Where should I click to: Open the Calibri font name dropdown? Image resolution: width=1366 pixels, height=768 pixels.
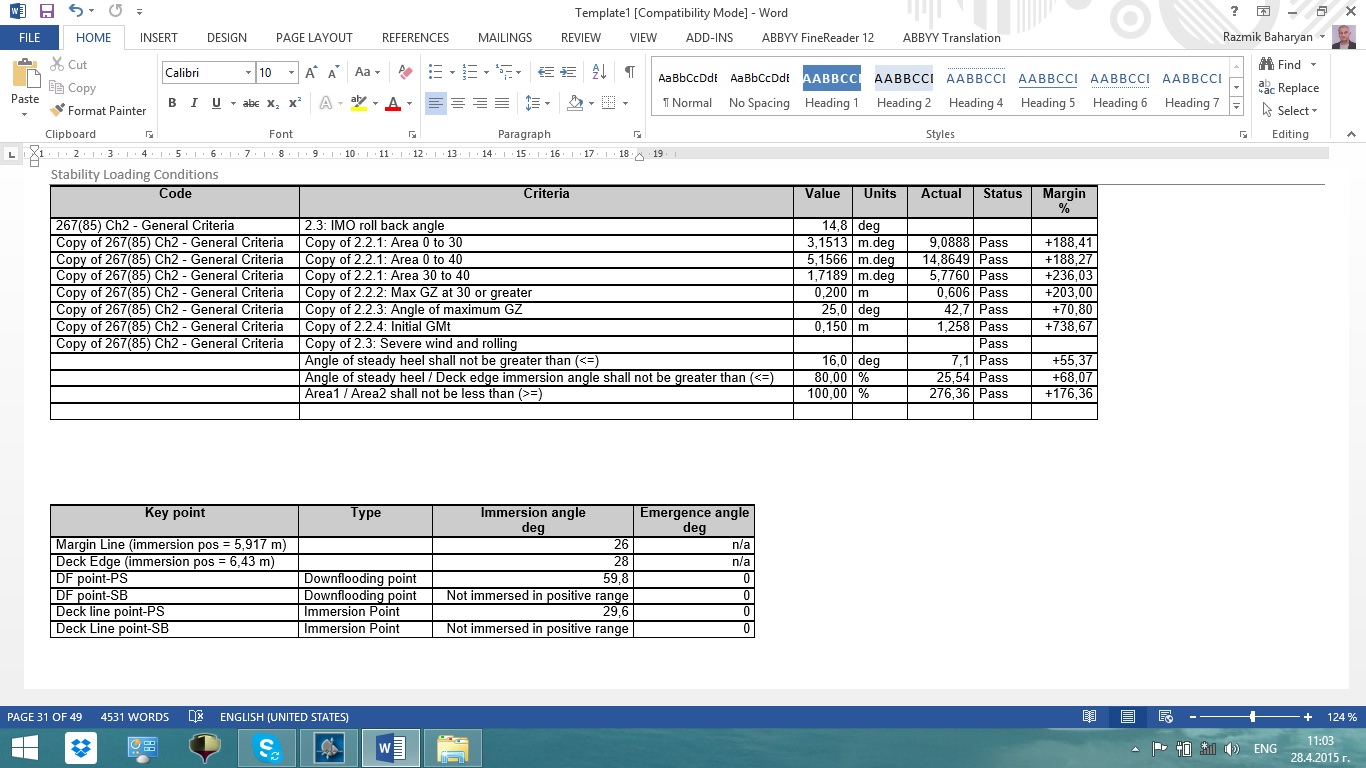pos(248,73)
